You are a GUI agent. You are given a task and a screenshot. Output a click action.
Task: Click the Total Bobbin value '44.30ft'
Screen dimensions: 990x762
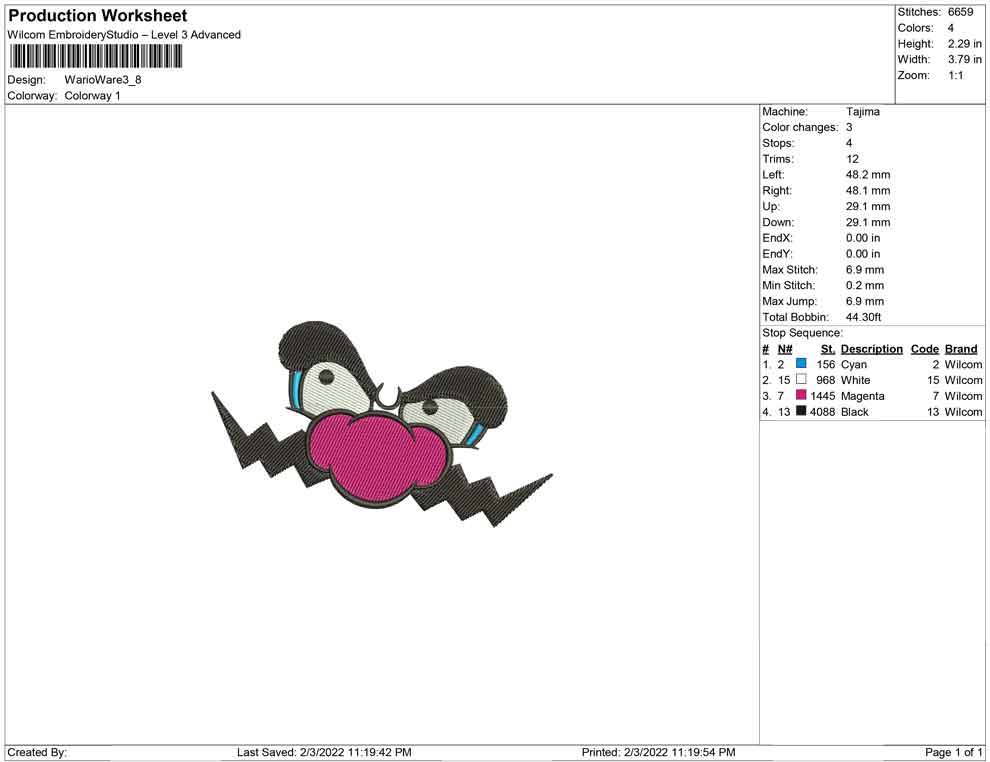pos(863,317)
